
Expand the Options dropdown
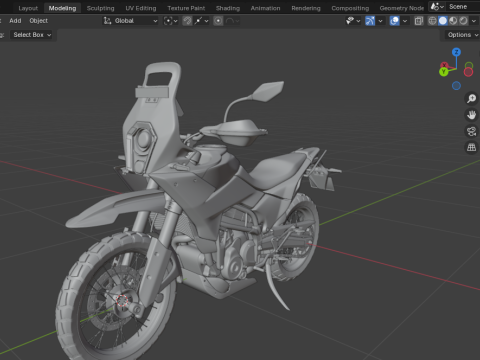coord(462,35)
